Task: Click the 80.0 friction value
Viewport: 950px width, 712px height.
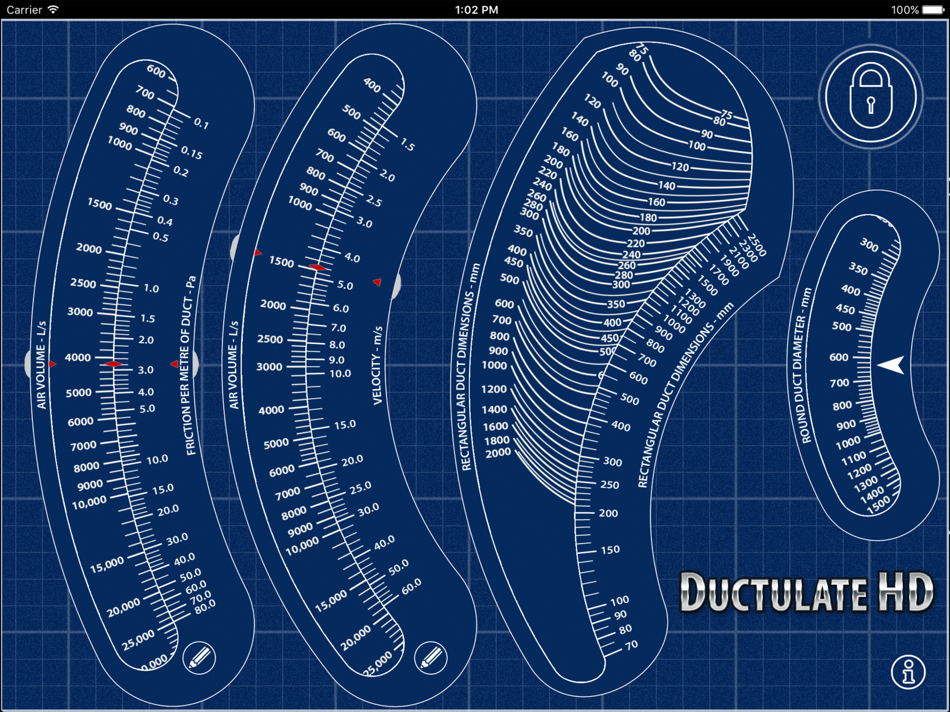Action: [x=205, y=605]
